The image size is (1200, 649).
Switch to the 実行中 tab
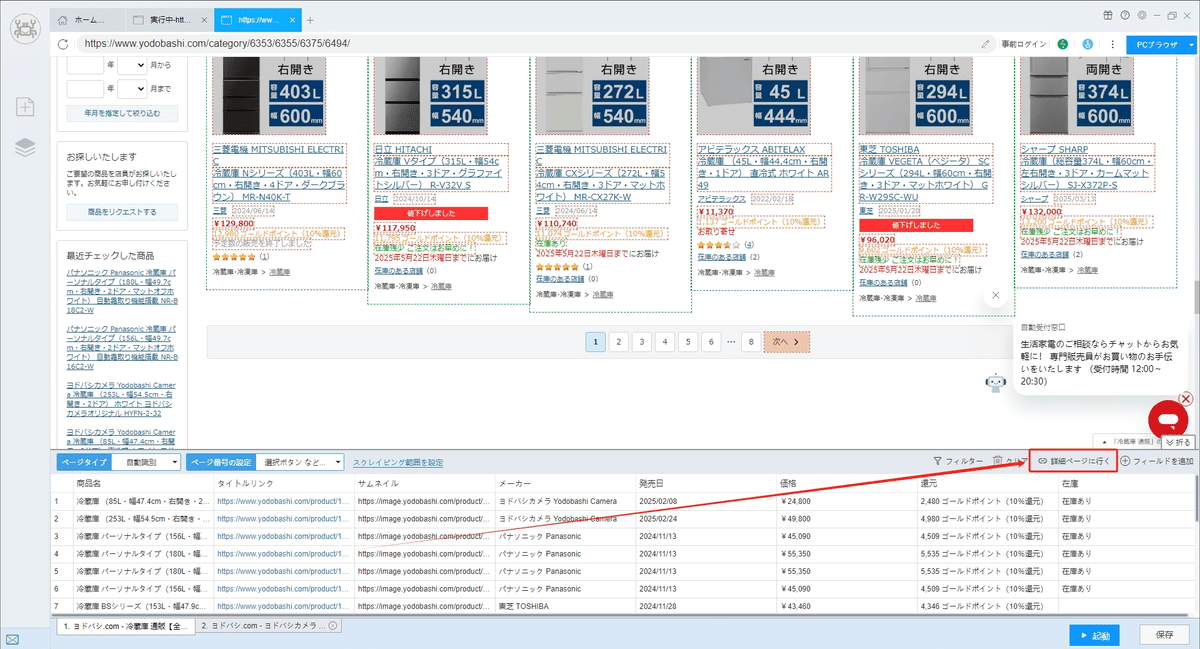coord(170,20)
